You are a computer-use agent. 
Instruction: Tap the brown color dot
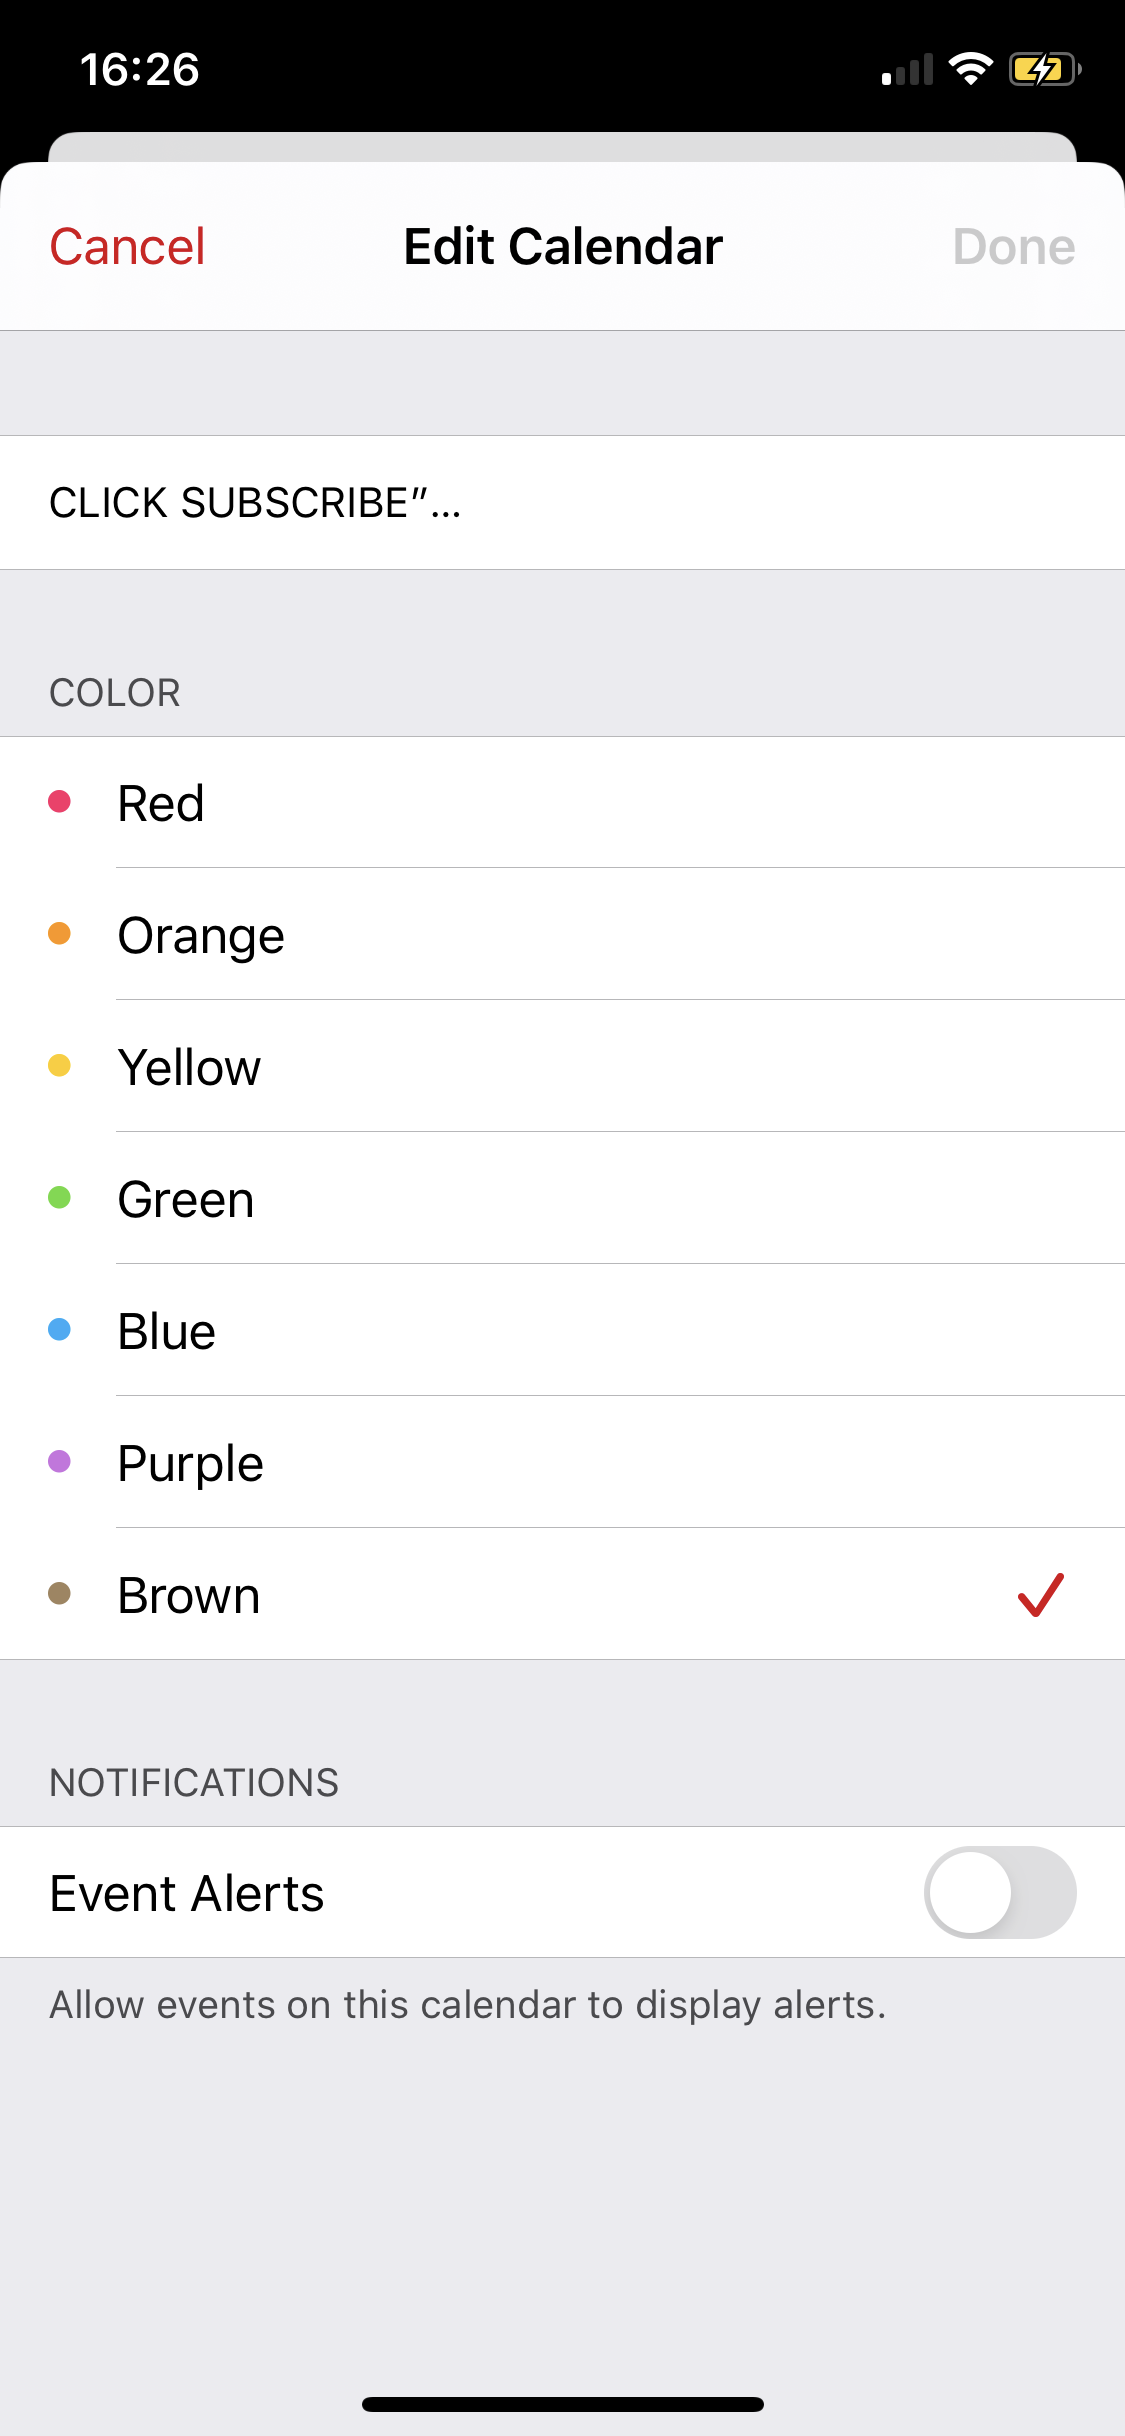point(60,1593)
